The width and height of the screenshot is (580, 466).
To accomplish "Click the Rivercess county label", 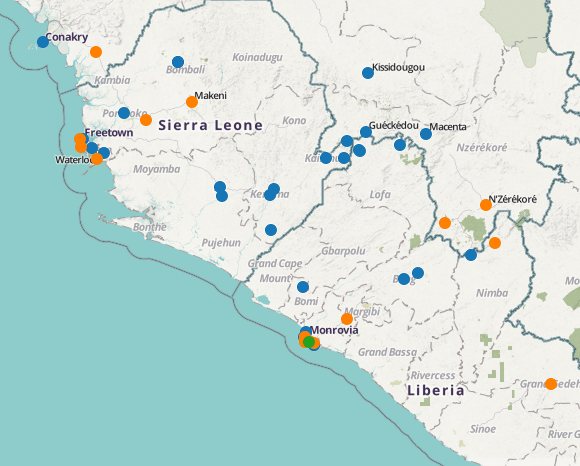I will 433,375.
